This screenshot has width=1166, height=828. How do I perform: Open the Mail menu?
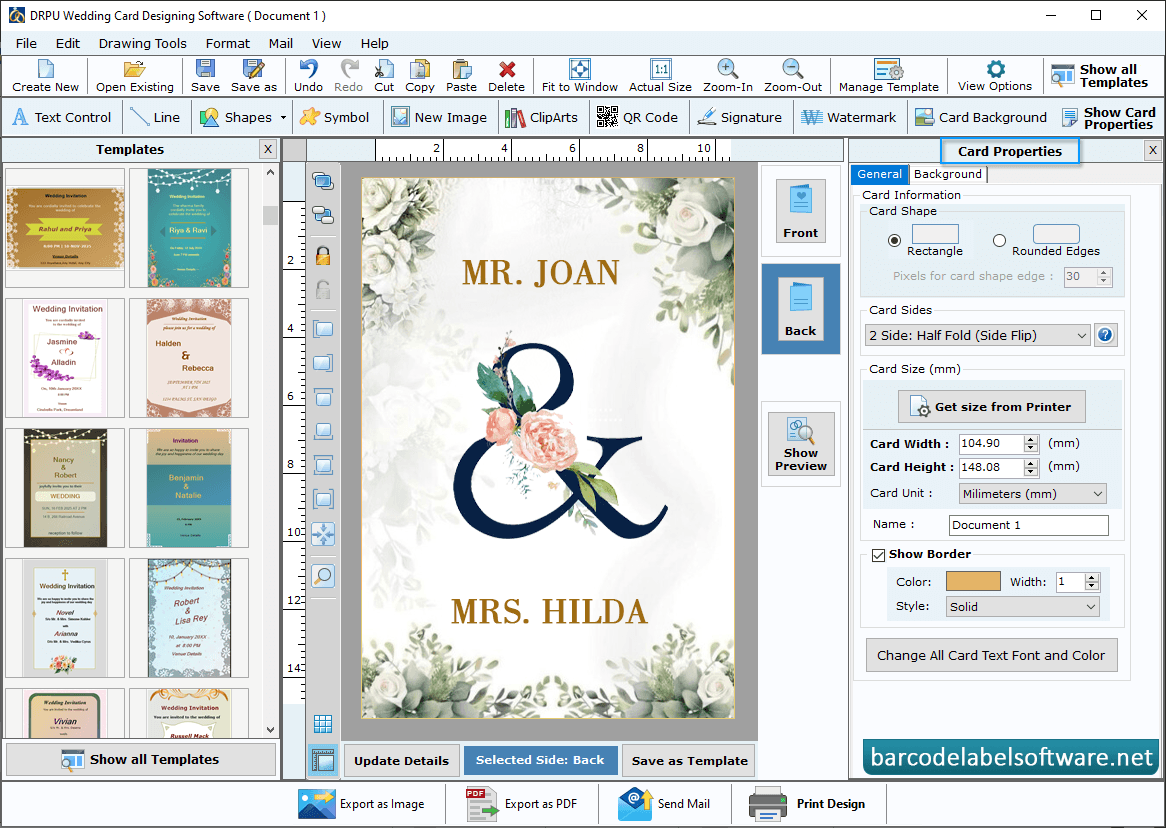(x=280, y=43)
